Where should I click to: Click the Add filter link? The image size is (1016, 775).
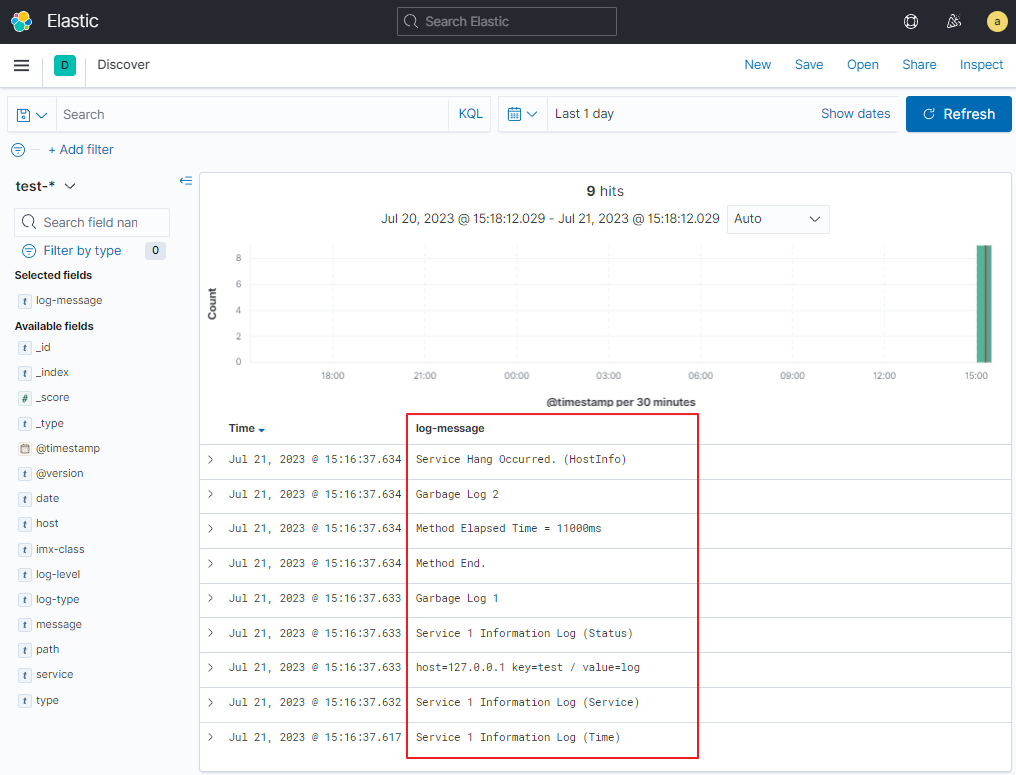click(81, 150)
